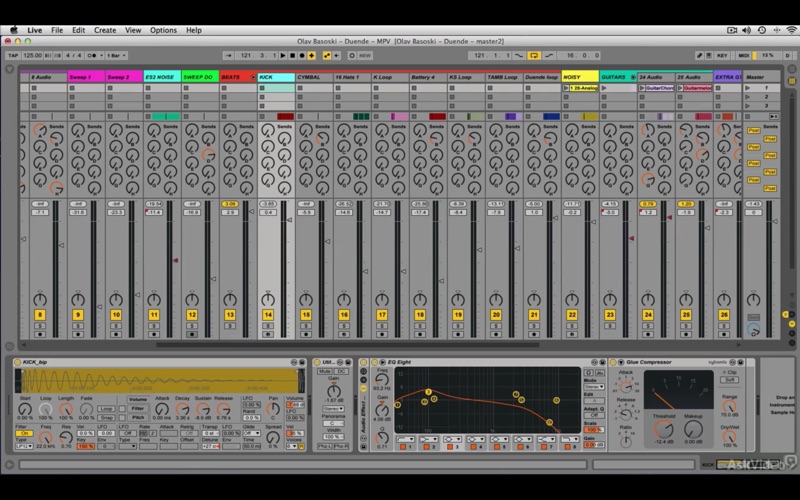Select the Simpler Volume tab

[138, 399]
